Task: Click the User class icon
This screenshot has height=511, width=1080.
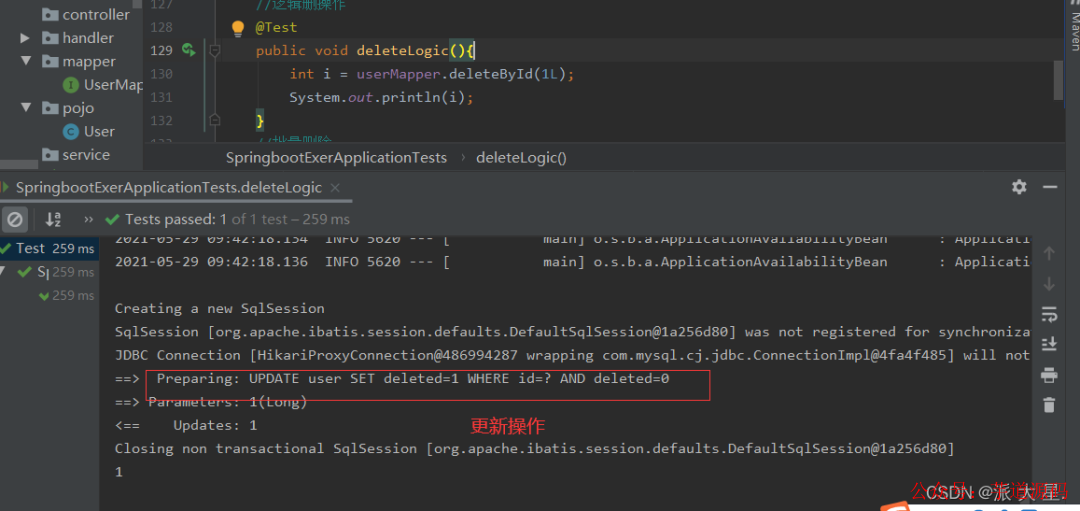Action: click(x=70, y=132)
